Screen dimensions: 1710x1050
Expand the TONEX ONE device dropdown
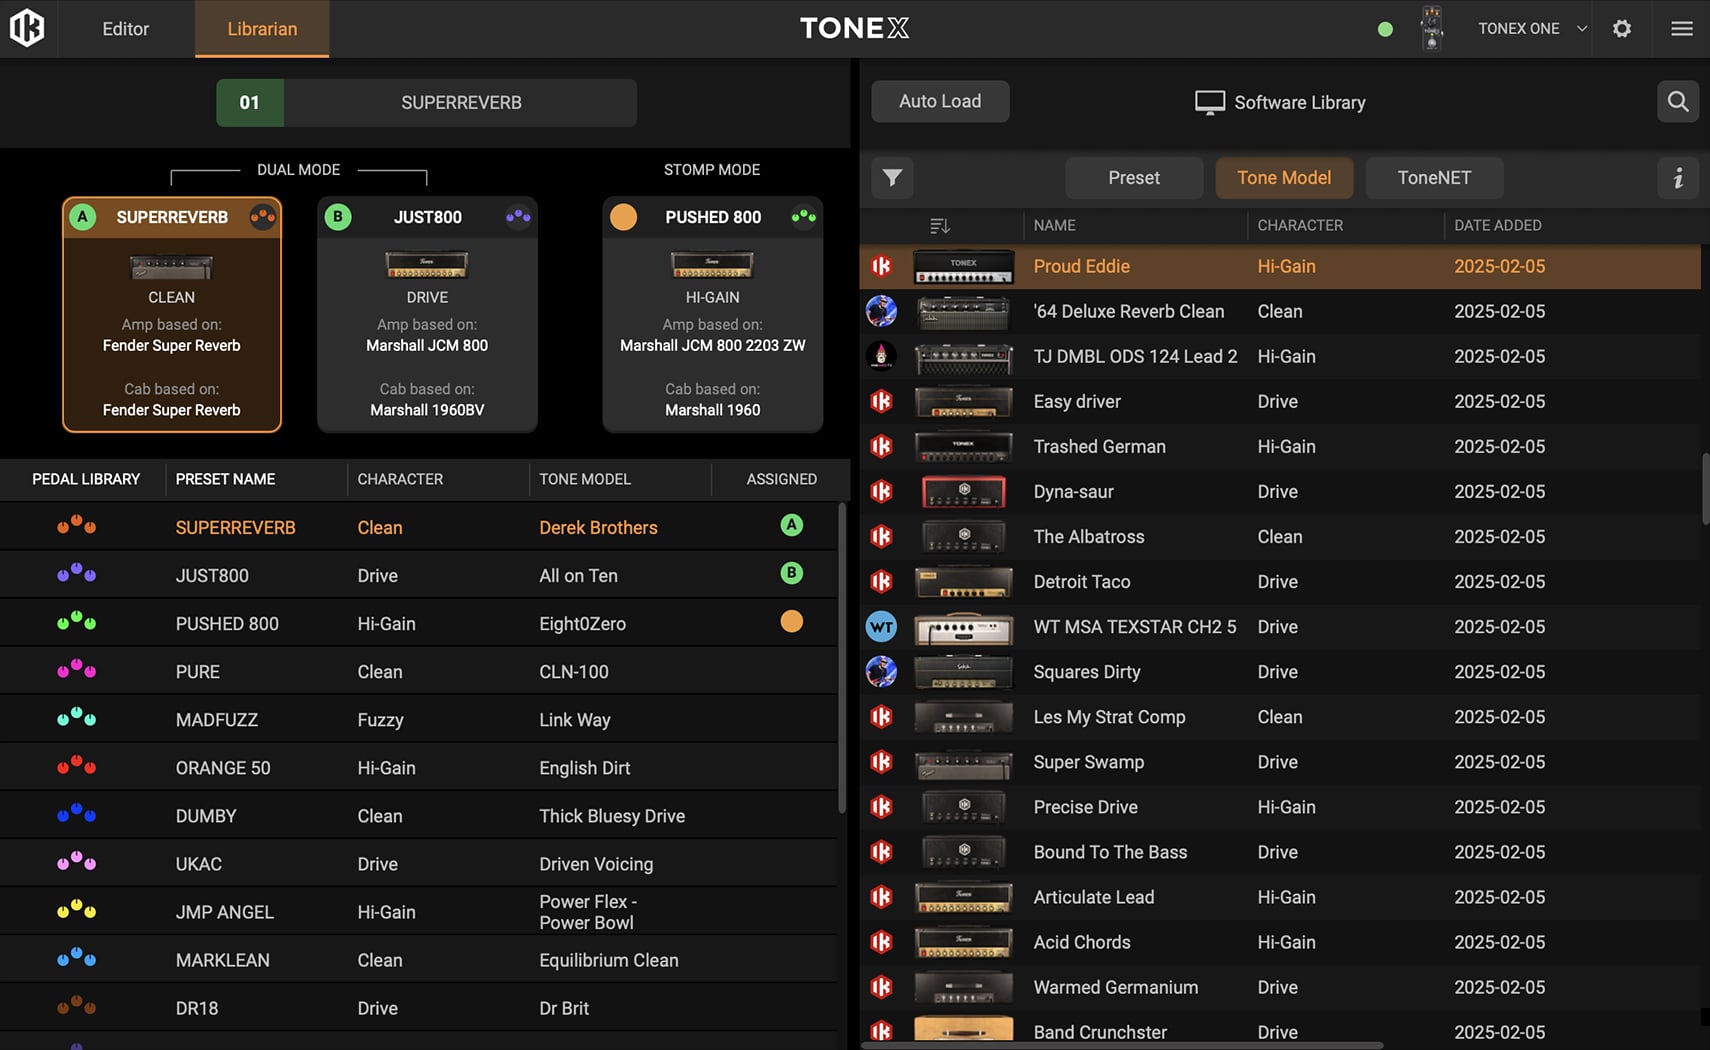click(x=1581, y=28)
